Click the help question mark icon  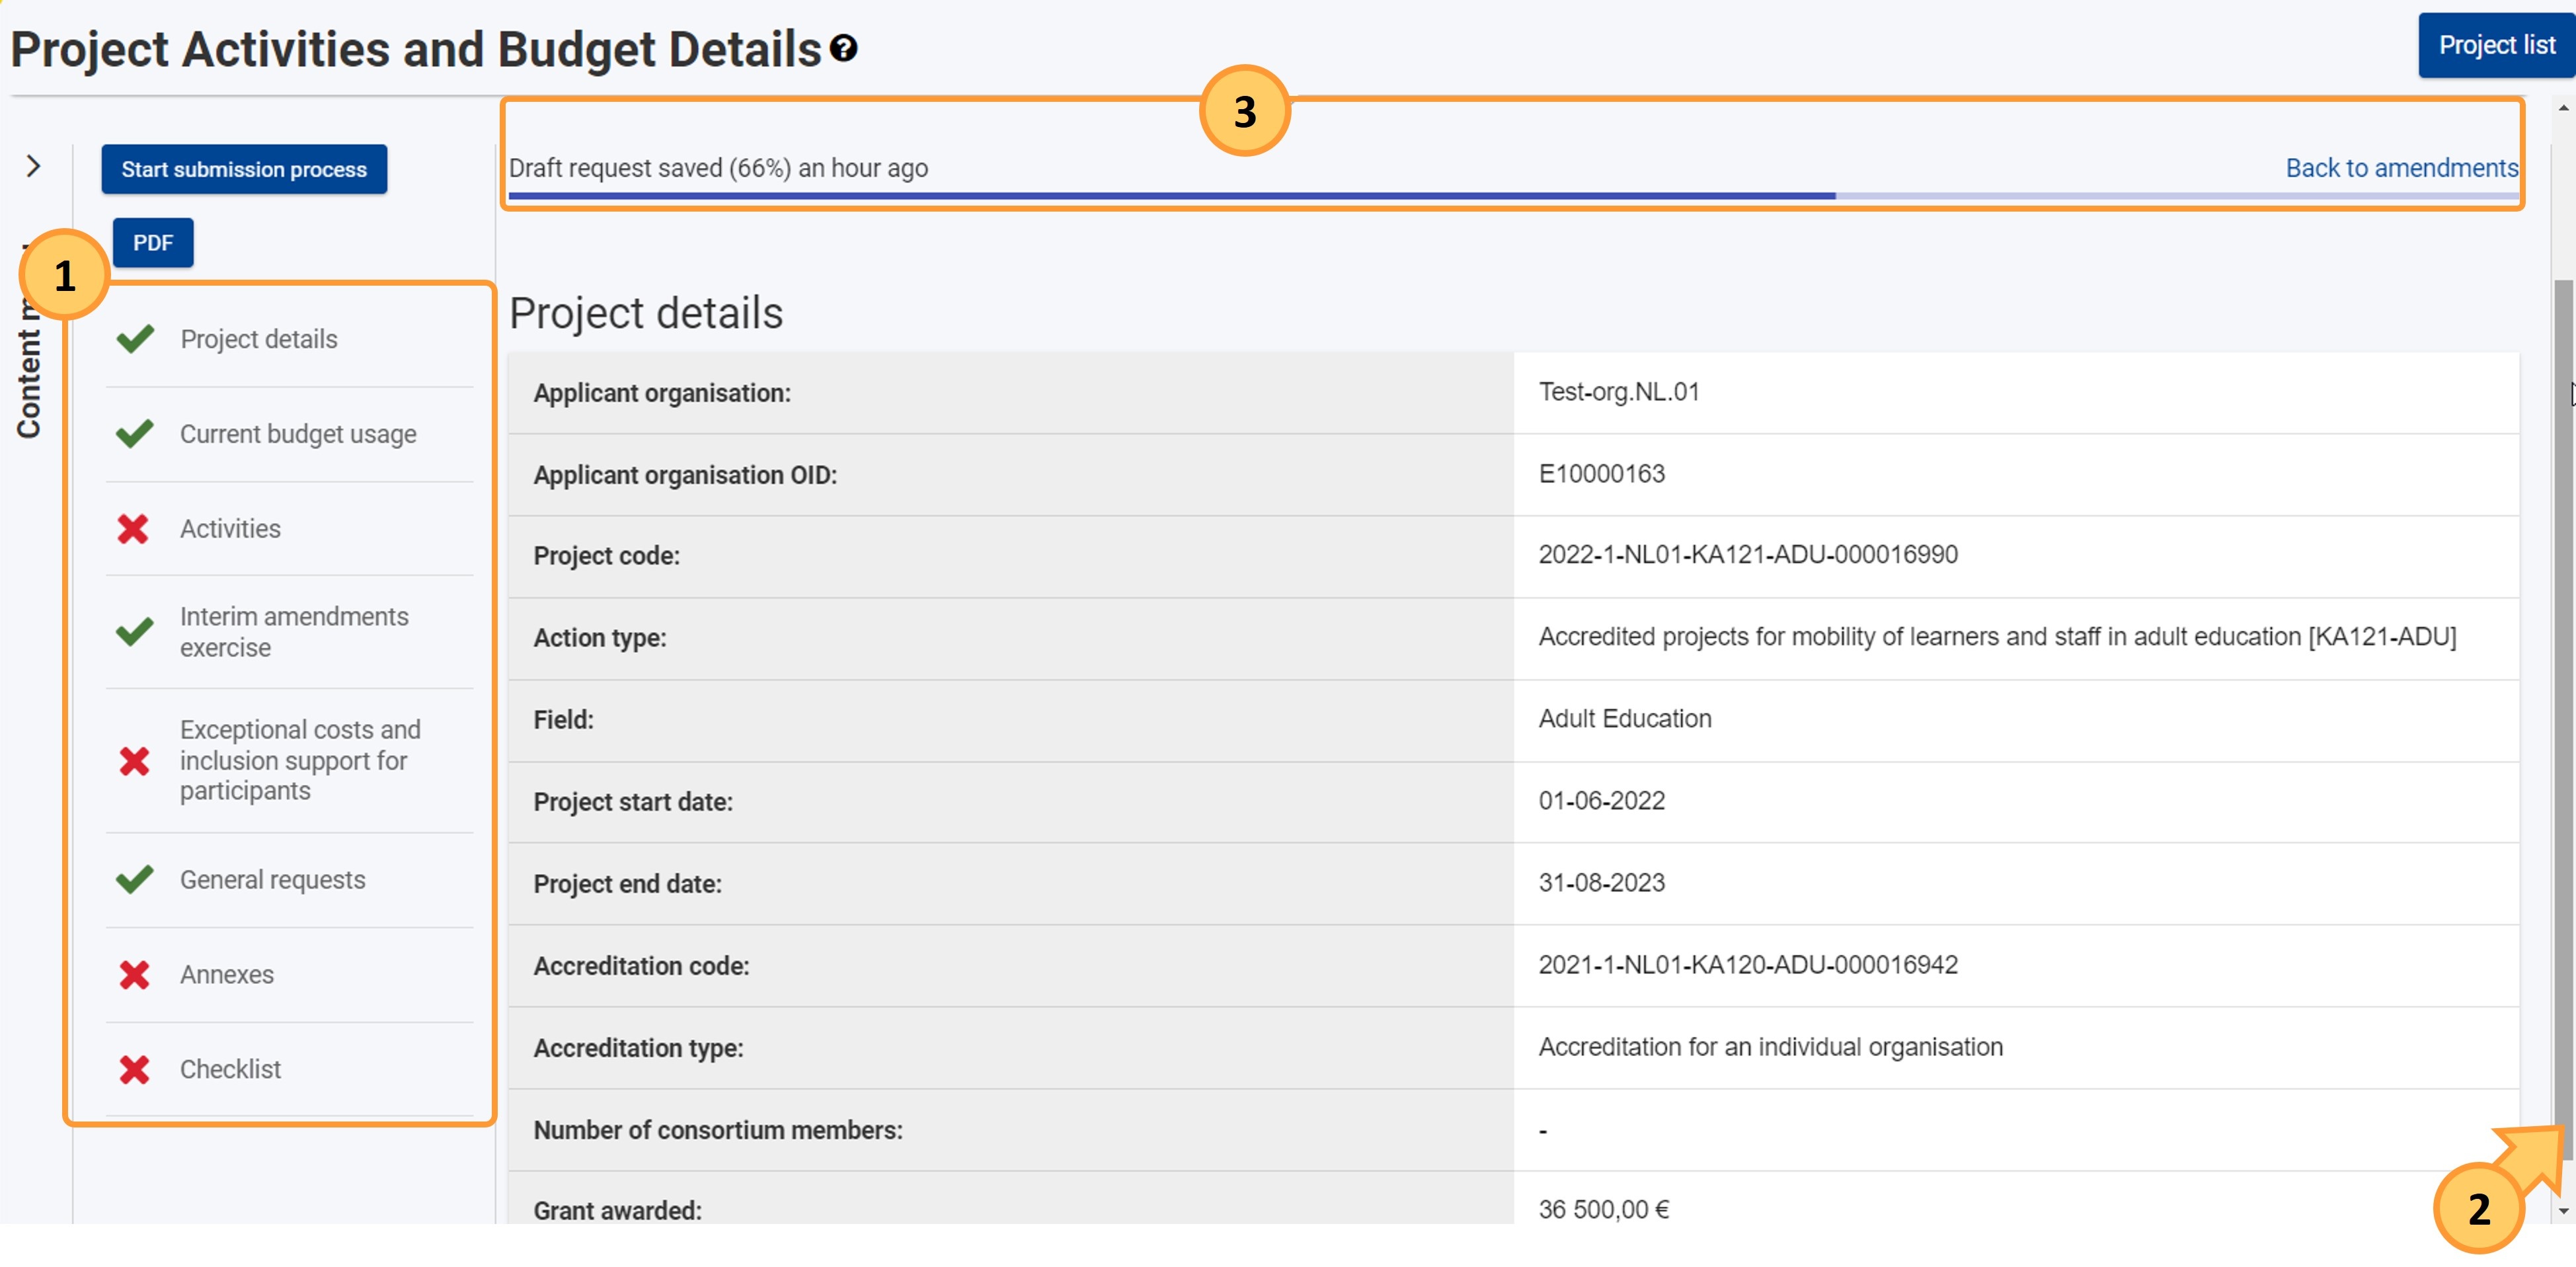tap(843, 48)
